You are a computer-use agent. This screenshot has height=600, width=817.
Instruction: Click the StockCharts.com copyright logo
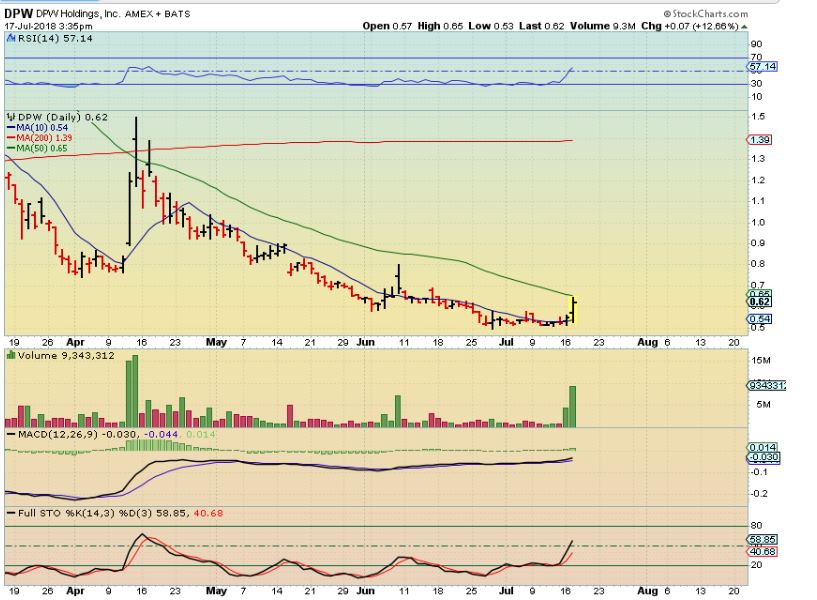click(x=705, y=14)
